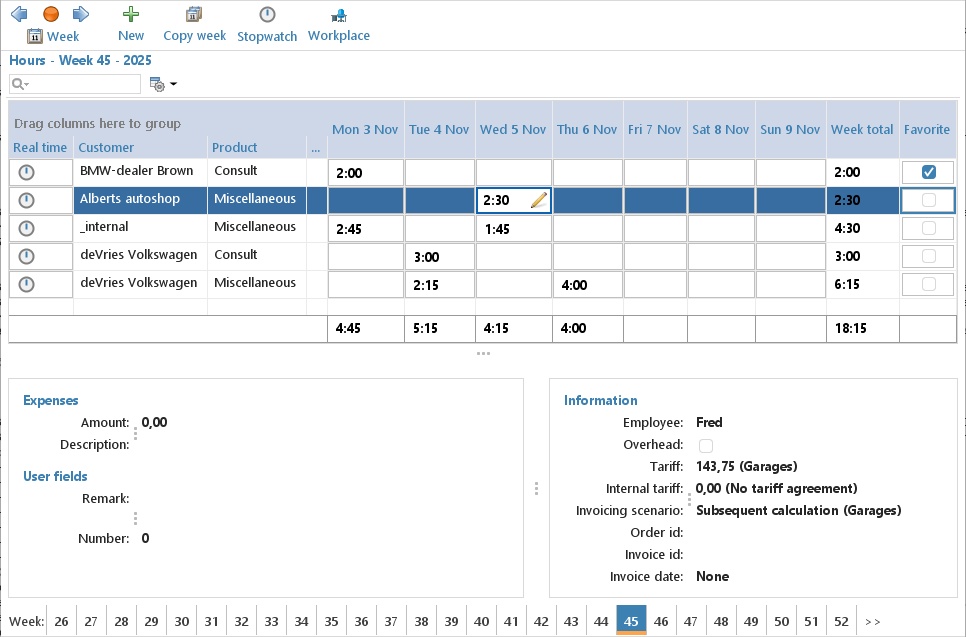The height and width of the screenshot is (637, 966).
Task: Switch to week 46
Action: click(x=661, y=621)
